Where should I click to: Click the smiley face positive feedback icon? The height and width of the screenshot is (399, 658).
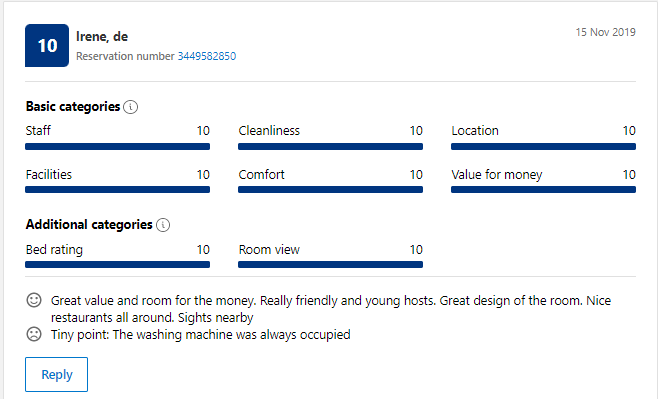[x=34, y=300]
